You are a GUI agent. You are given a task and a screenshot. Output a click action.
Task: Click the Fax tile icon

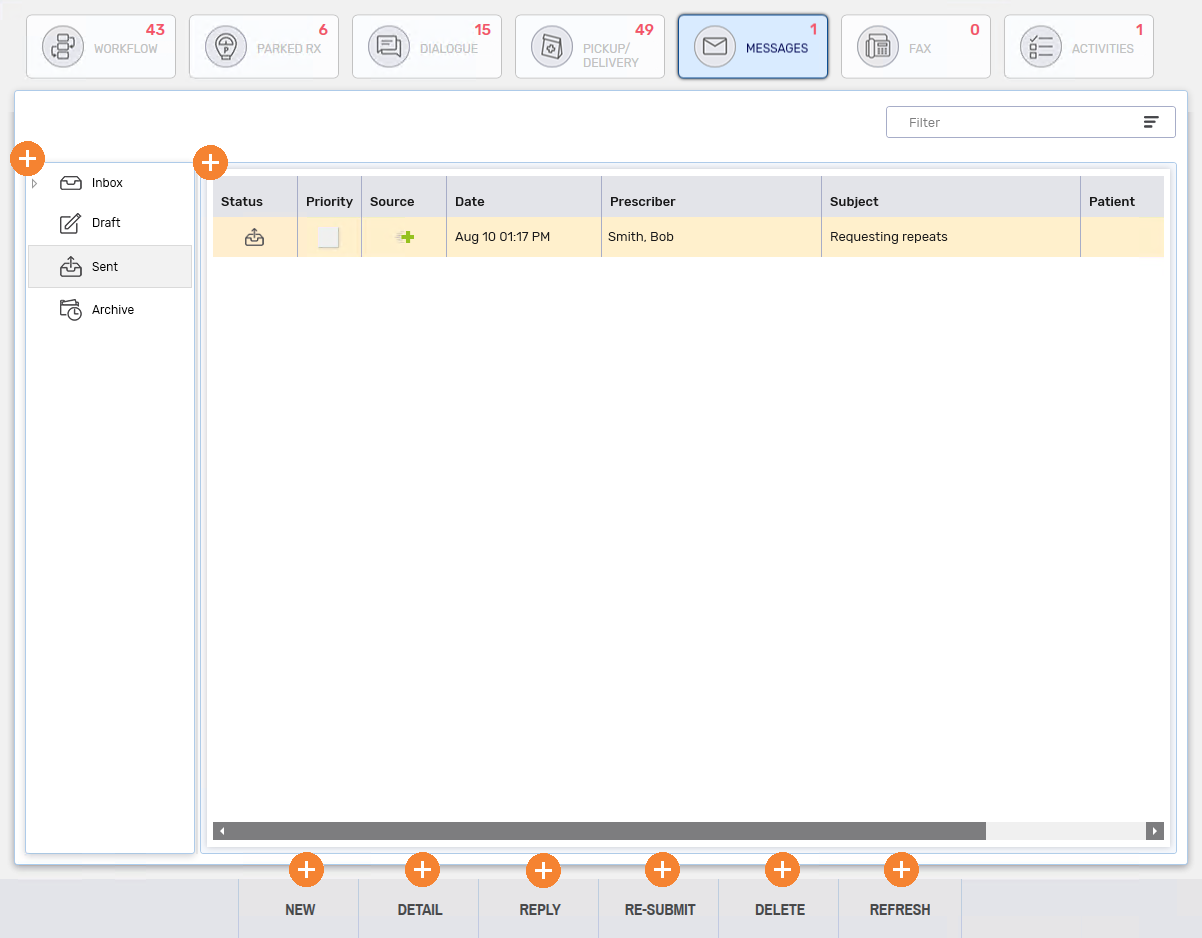[878, 48]
